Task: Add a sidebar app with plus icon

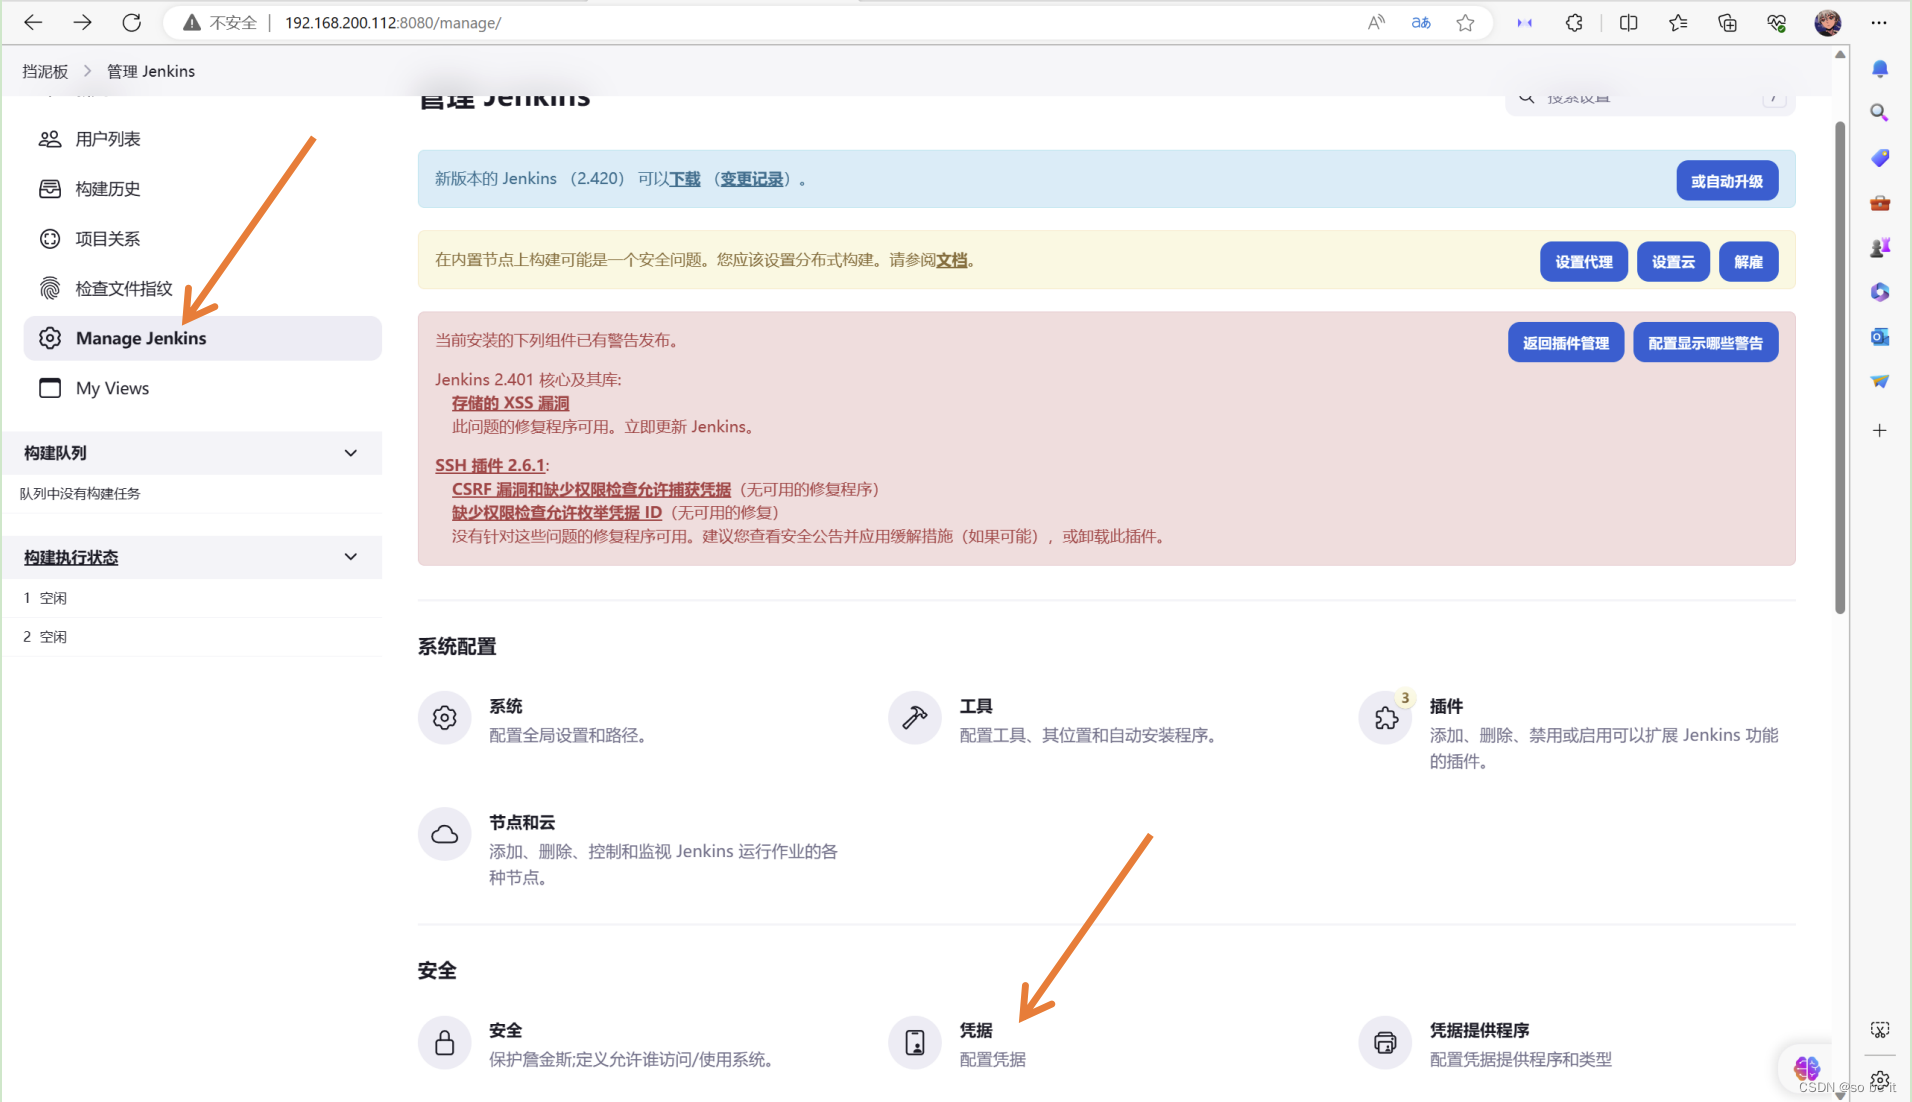Action: pyautogui.click(x=1880, y=430)
